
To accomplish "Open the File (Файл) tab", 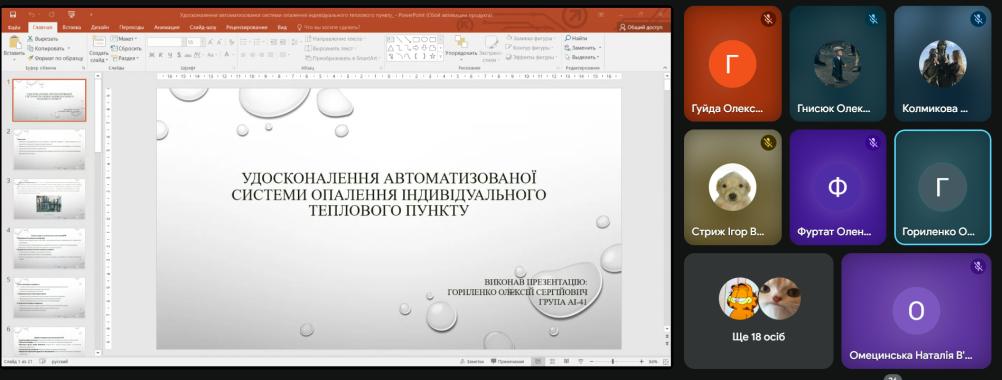I will point(14,27).
